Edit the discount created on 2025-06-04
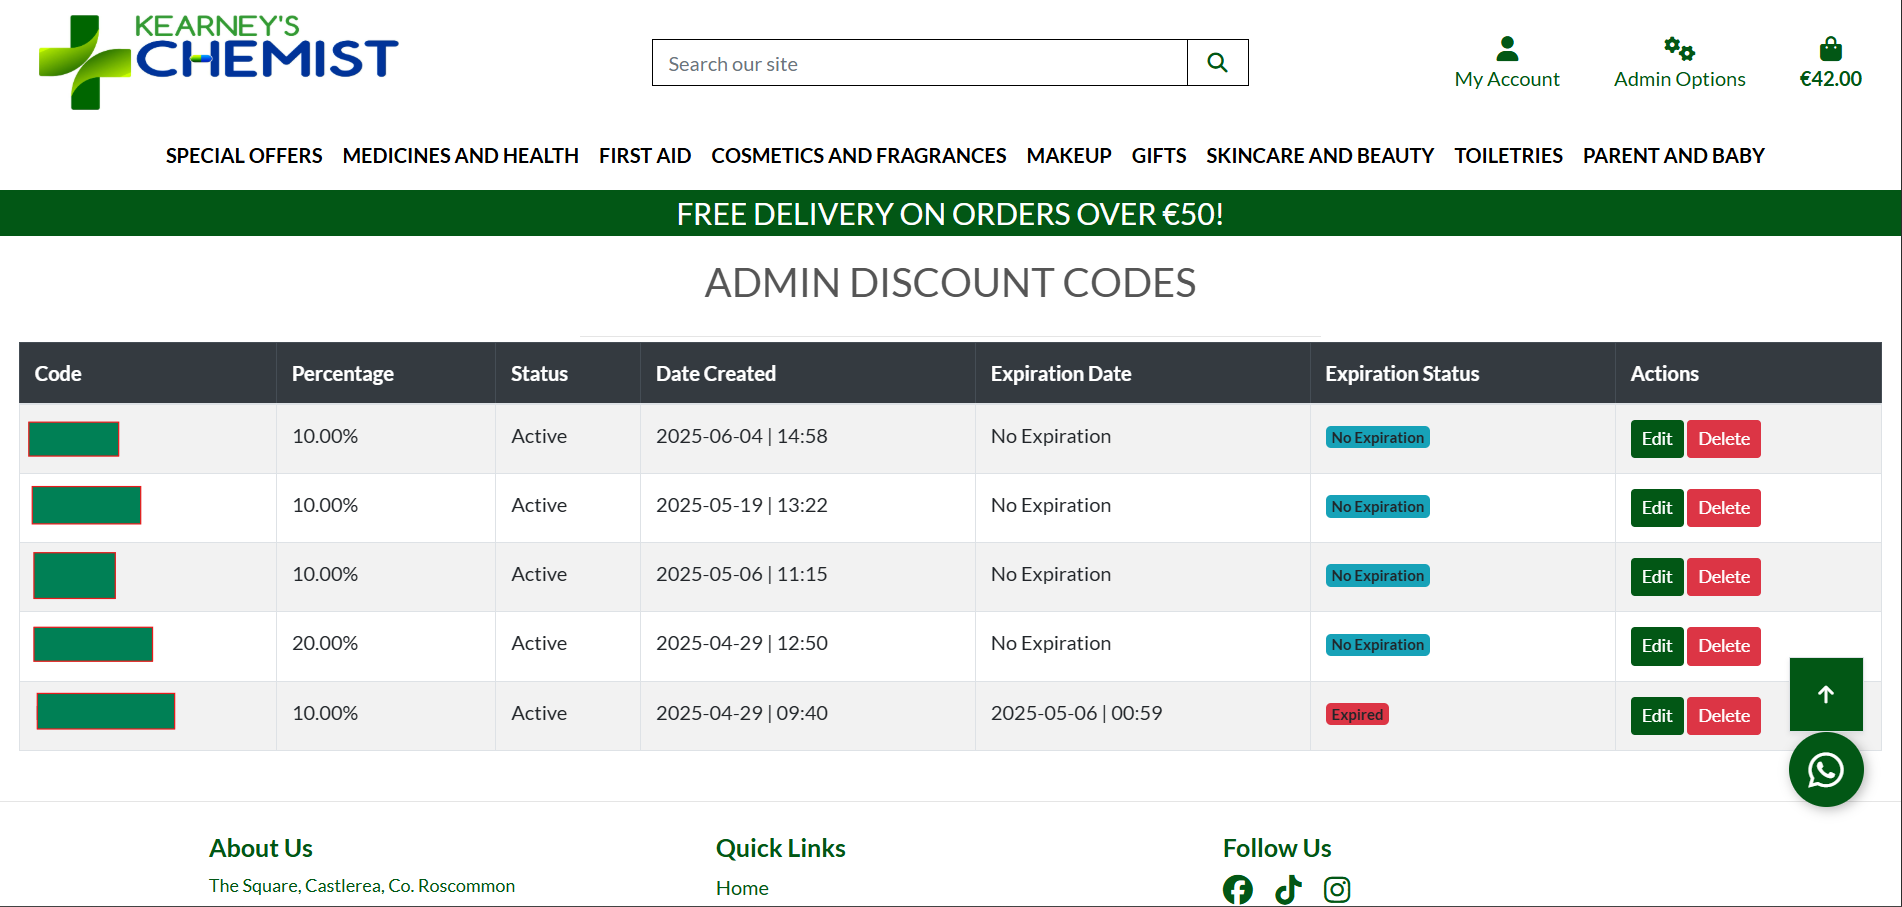The image size is (1902, 907). [1656, 438]
